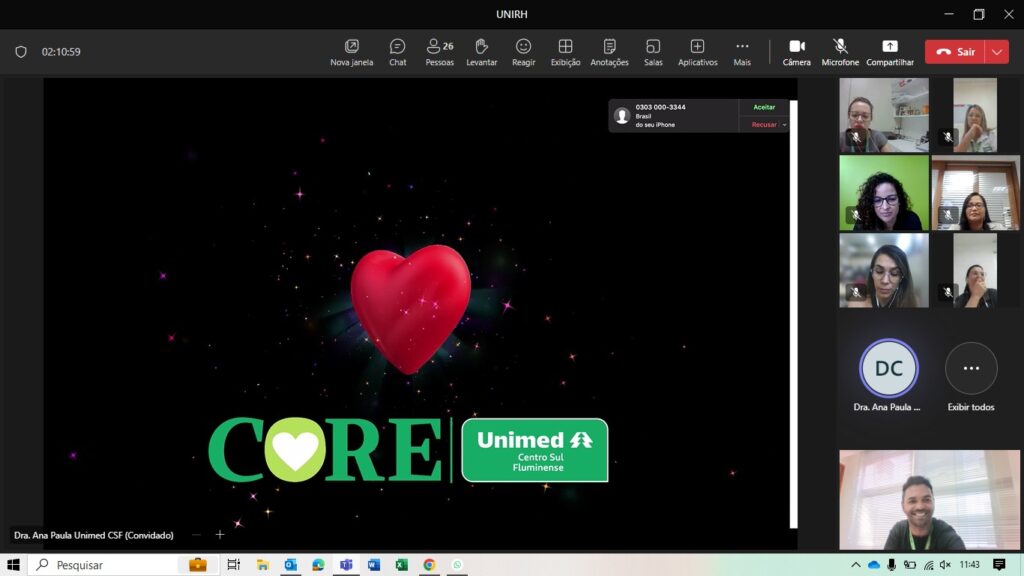Leave the meeting with Sair
The height and width of the screenshot is (576, 1024).
pyautogui.click(x=955, y=52)
